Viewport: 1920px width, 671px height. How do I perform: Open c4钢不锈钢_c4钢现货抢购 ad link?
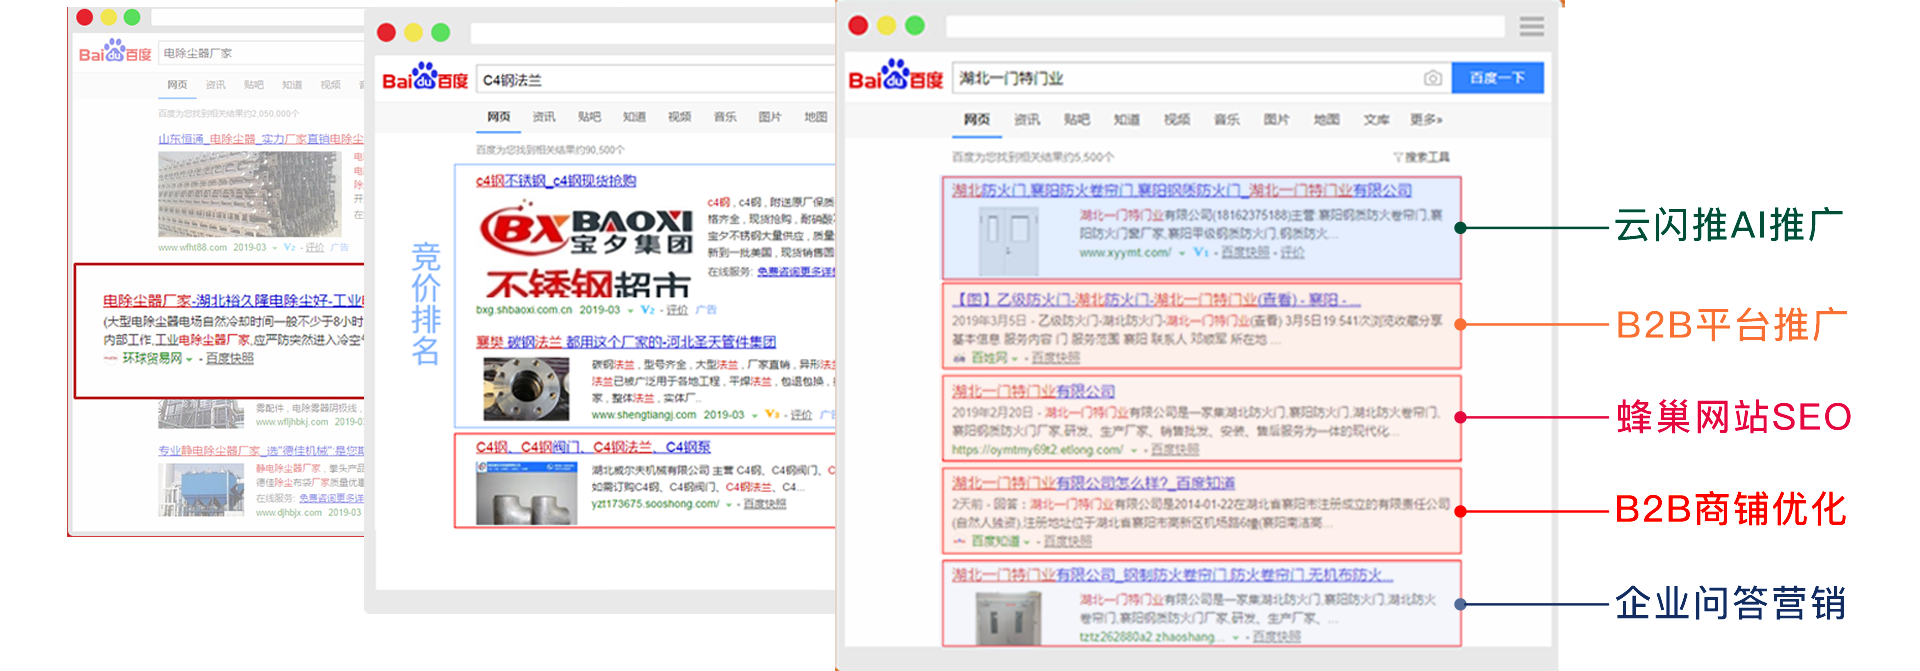(556, 181)
